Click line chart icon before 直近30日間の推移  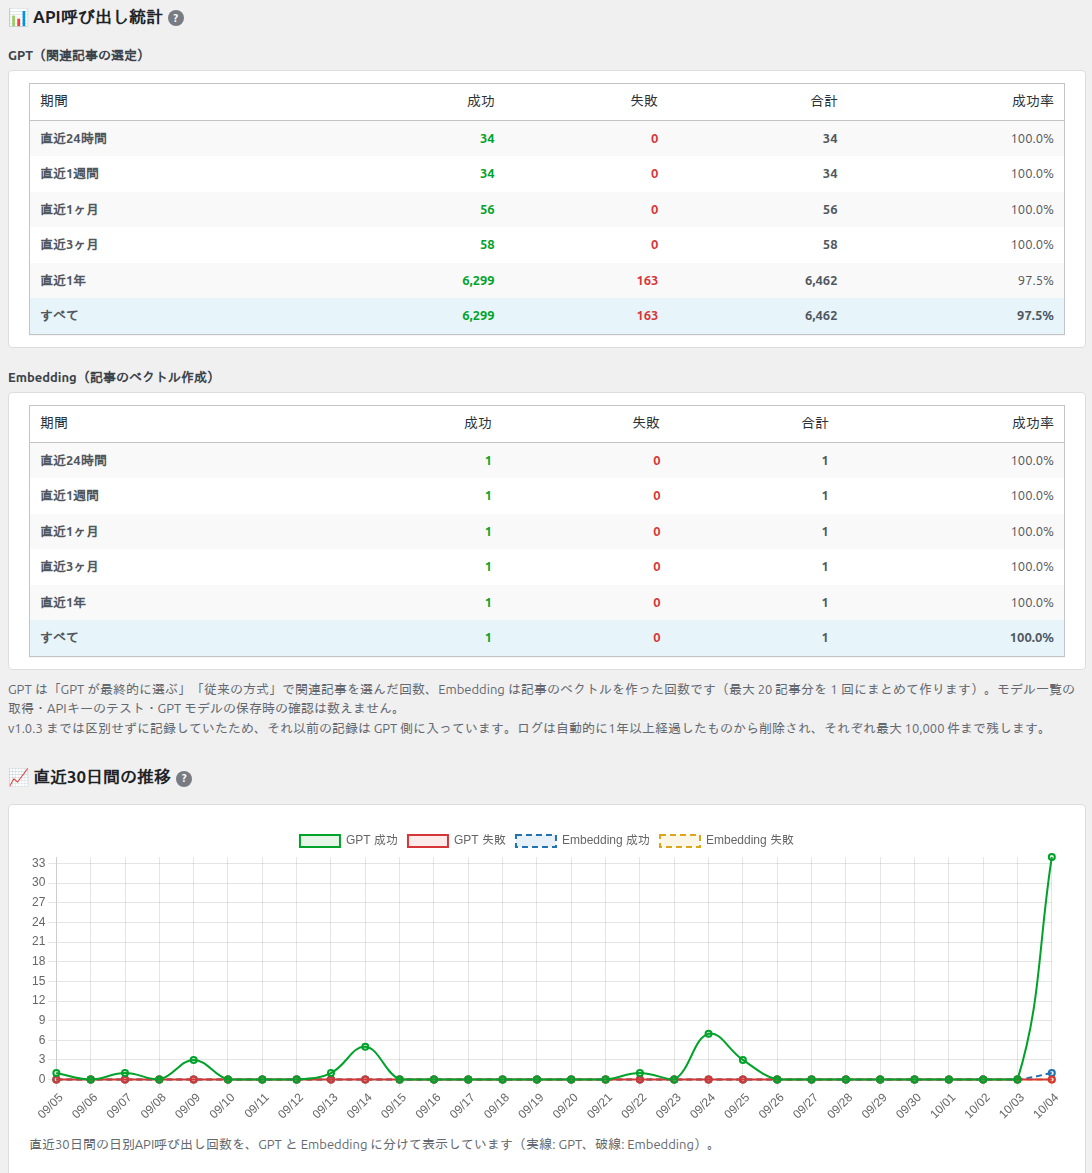(x=18, y=777)
